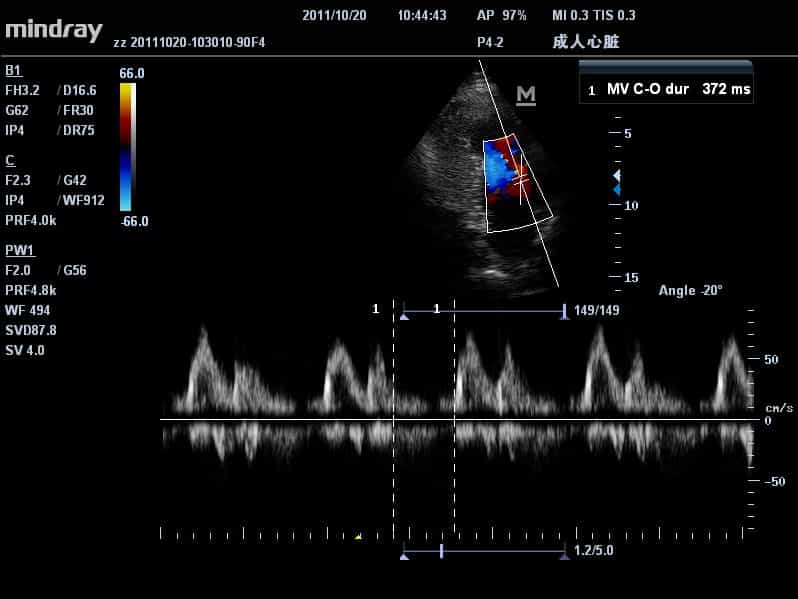Click the 2011/10/20 date

(334, 15)
